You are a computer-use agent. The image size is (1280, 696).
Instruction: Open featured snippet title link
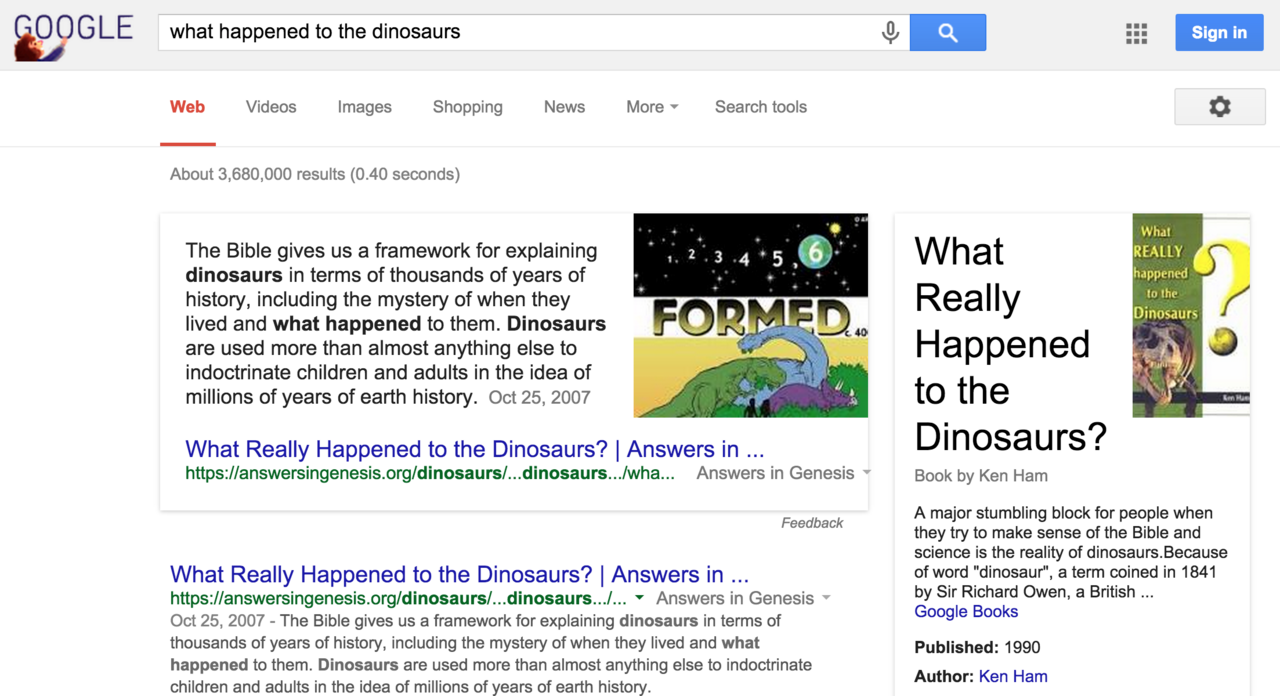coord(475,449)
